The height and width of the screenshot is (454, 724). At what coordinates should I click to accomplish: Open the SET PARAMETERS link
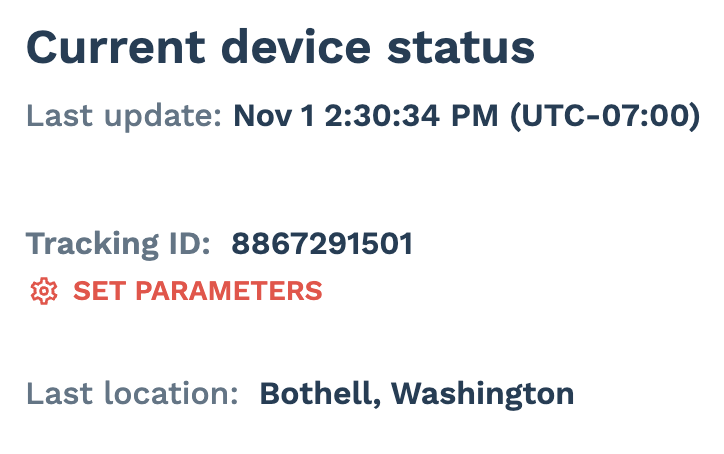coord(176,291)
